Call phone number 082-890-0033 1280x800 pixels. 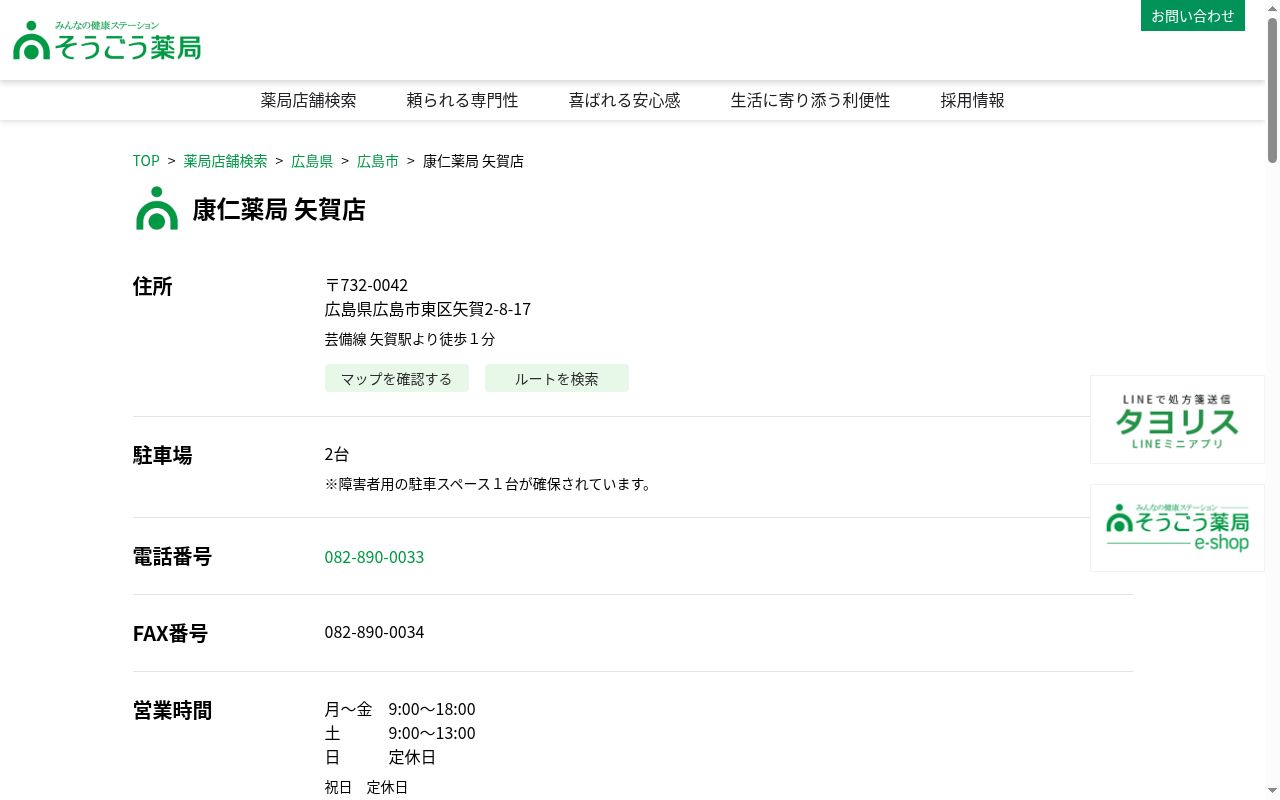[x=374, y=557]
